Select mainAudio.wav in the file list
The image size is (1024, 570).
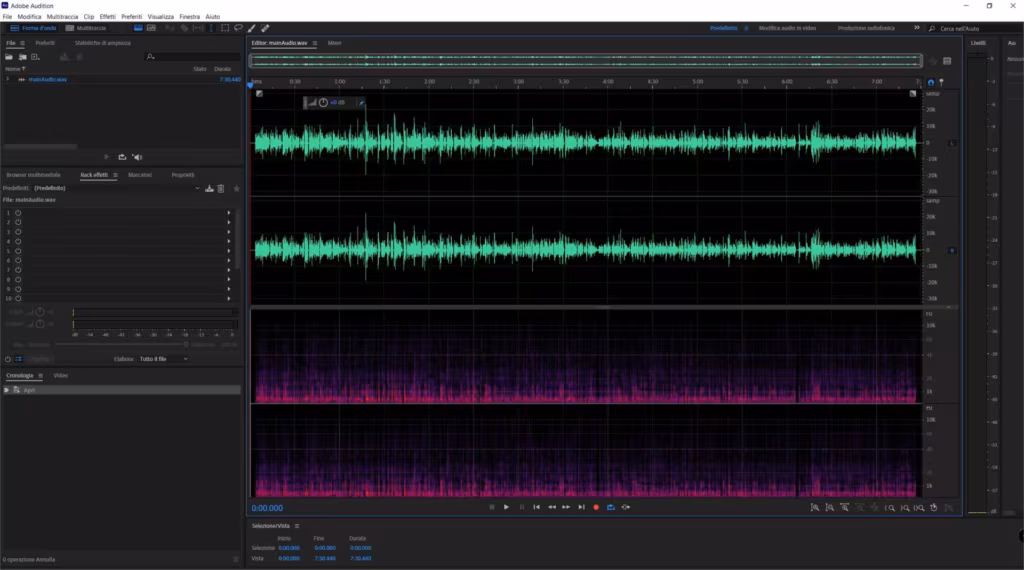pyautogui.click(x=48, y=79)
